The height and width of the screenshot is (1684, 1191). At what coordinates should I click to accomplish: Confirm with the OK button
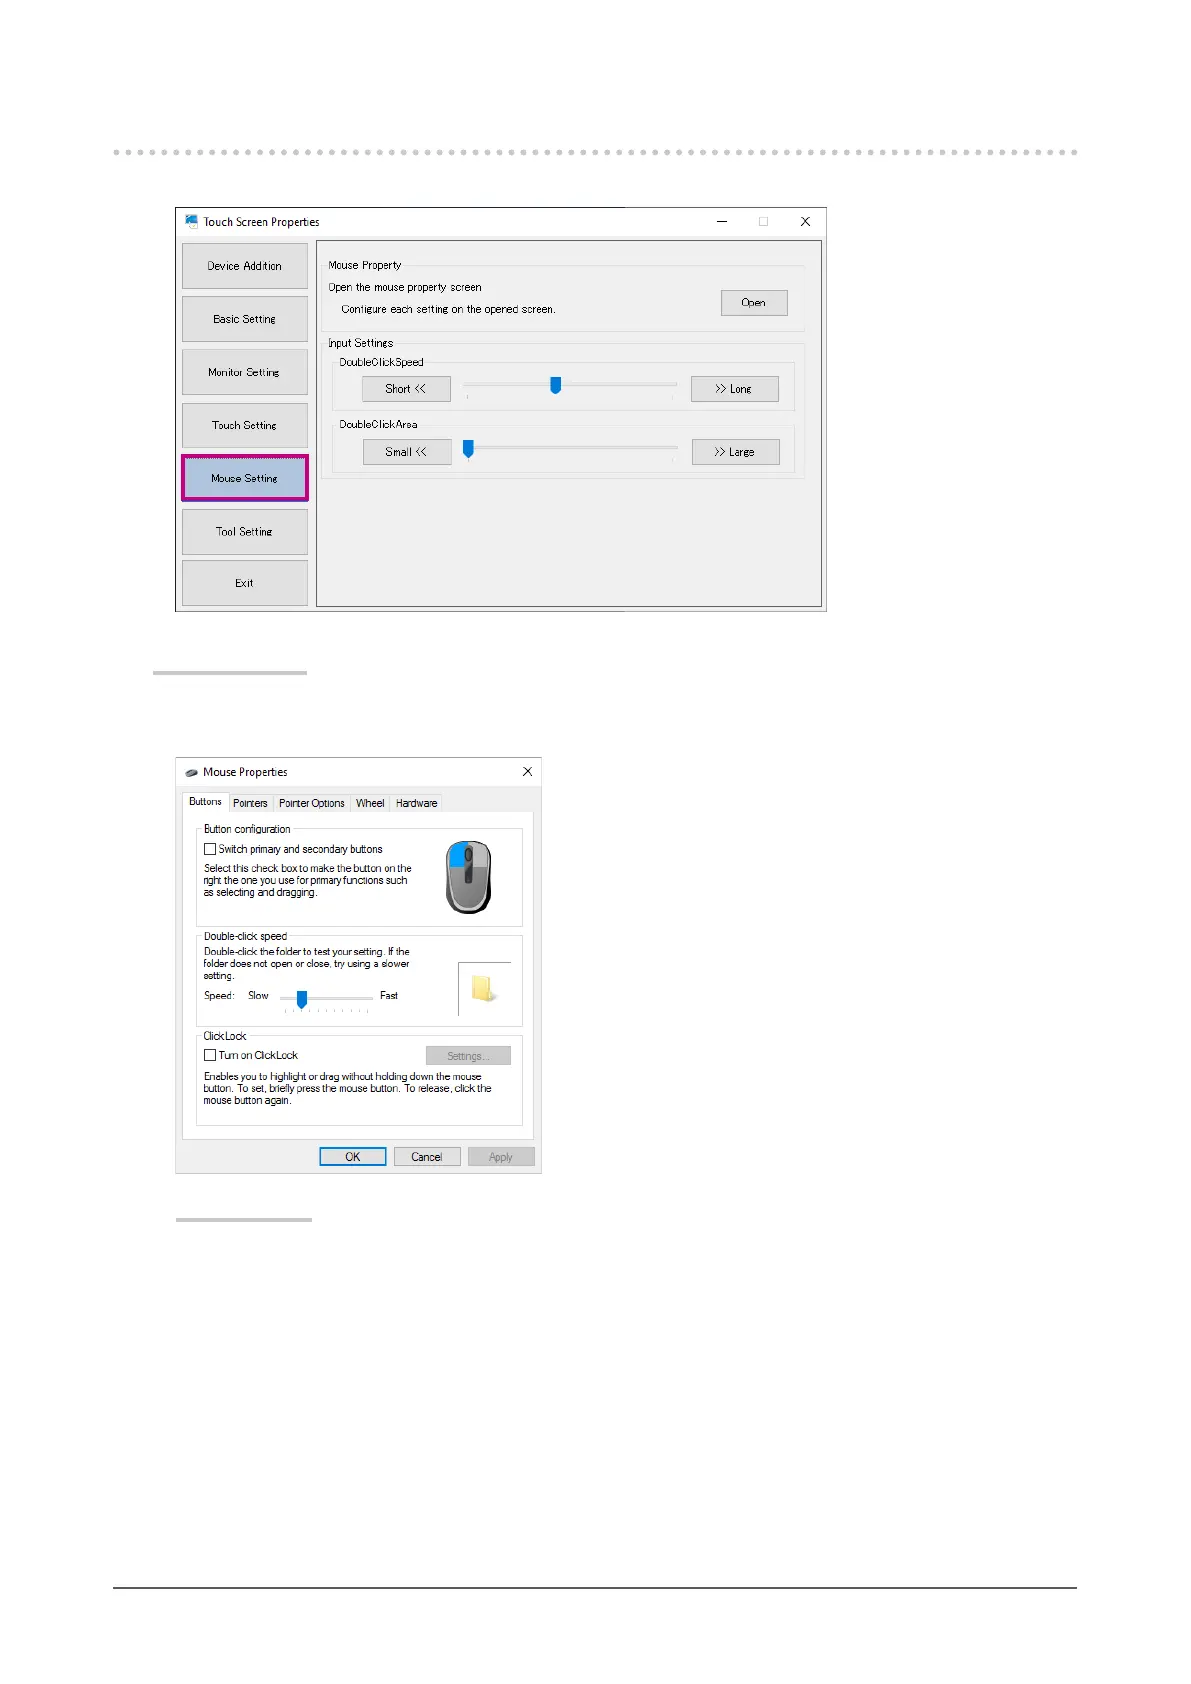(352, 1157)
